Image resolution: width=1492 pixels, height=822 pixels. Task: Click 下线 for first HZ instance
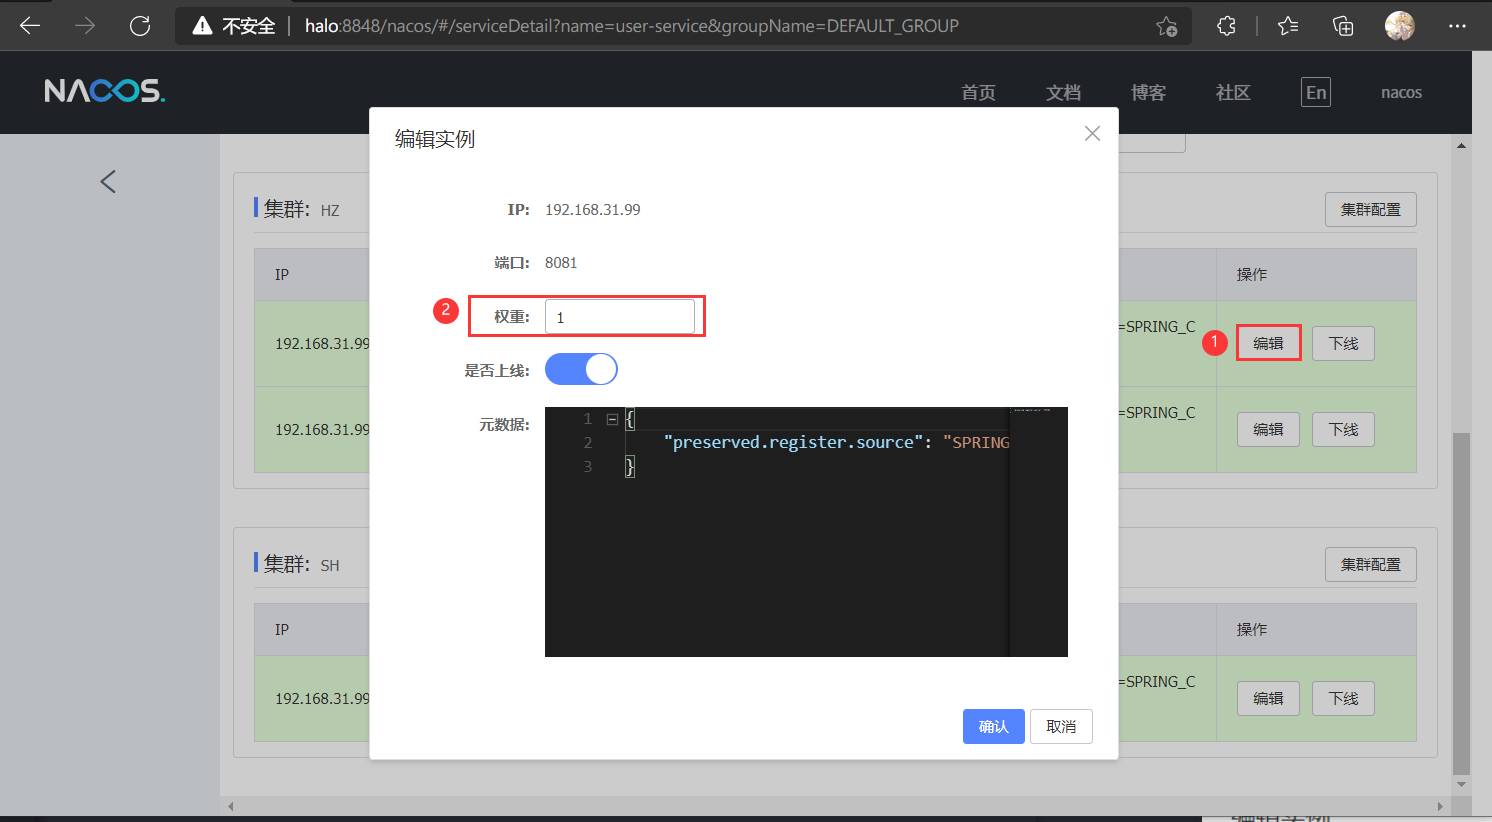pos(1343,343)
